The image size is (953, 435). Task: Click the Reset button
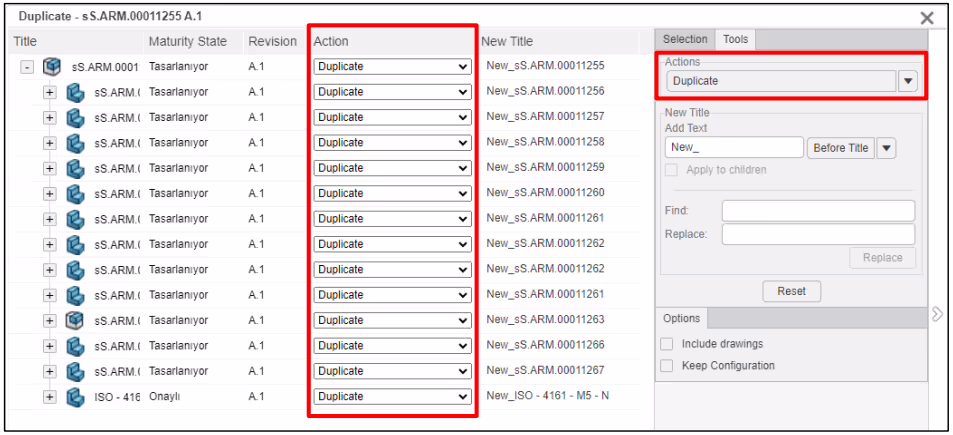pos(791,292)
